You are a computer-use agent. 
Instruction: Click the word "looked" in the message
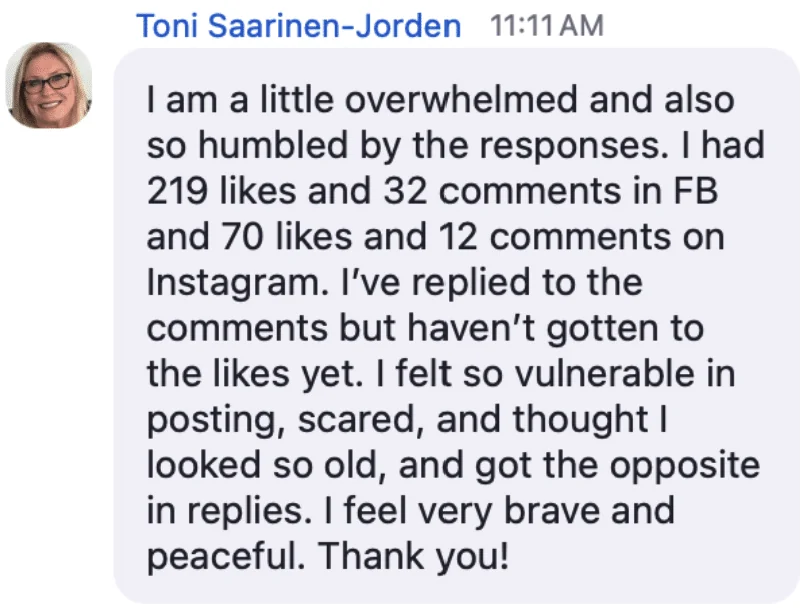point(208,466)
